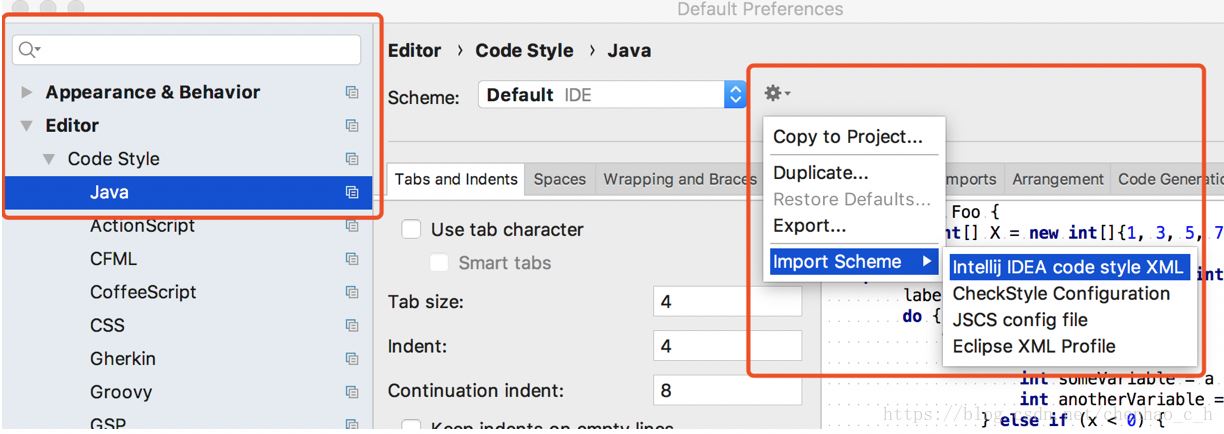Click the Tab size input field
1224x434 pixels.
pyautogui.click(x=726, y=302)
